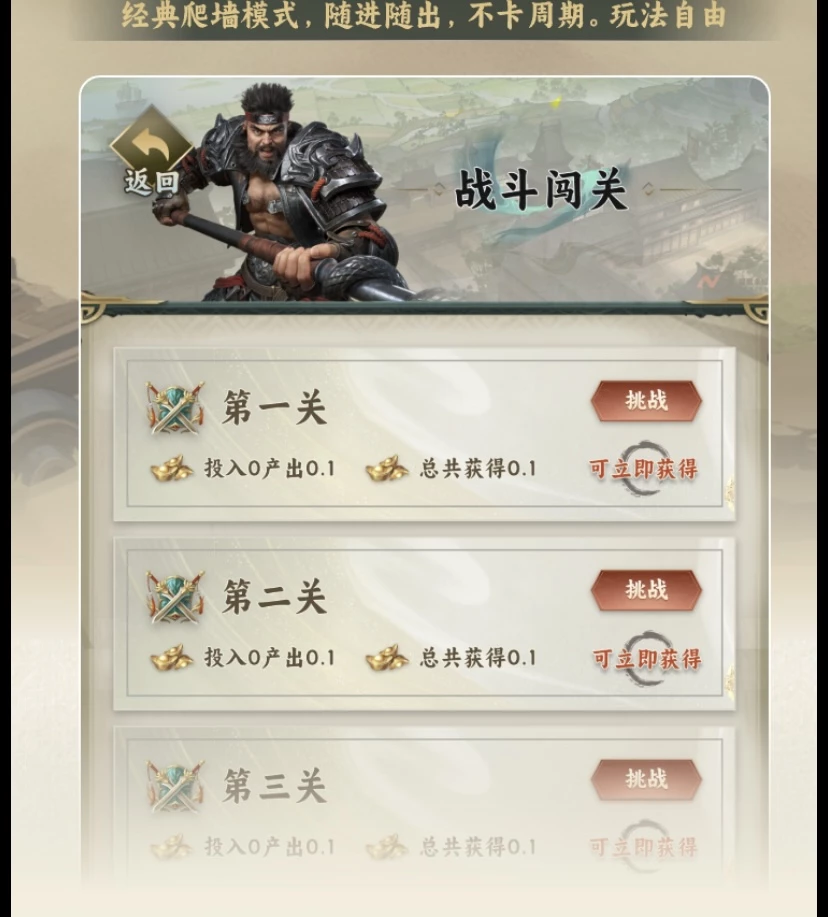Claim 可立即获得 reward in 第一关

coord(643,469)
